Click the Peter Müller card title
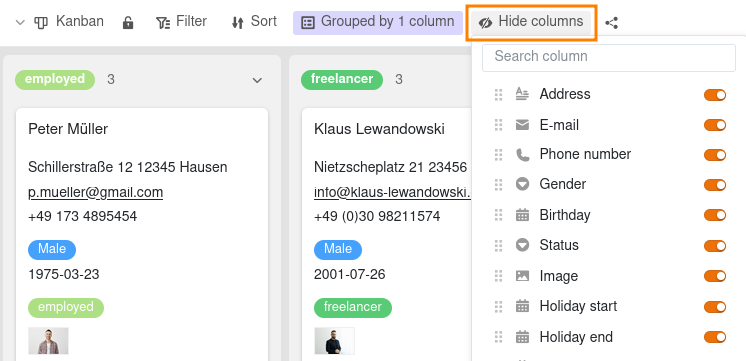The image size is (746, 361). tap(68, 129)
